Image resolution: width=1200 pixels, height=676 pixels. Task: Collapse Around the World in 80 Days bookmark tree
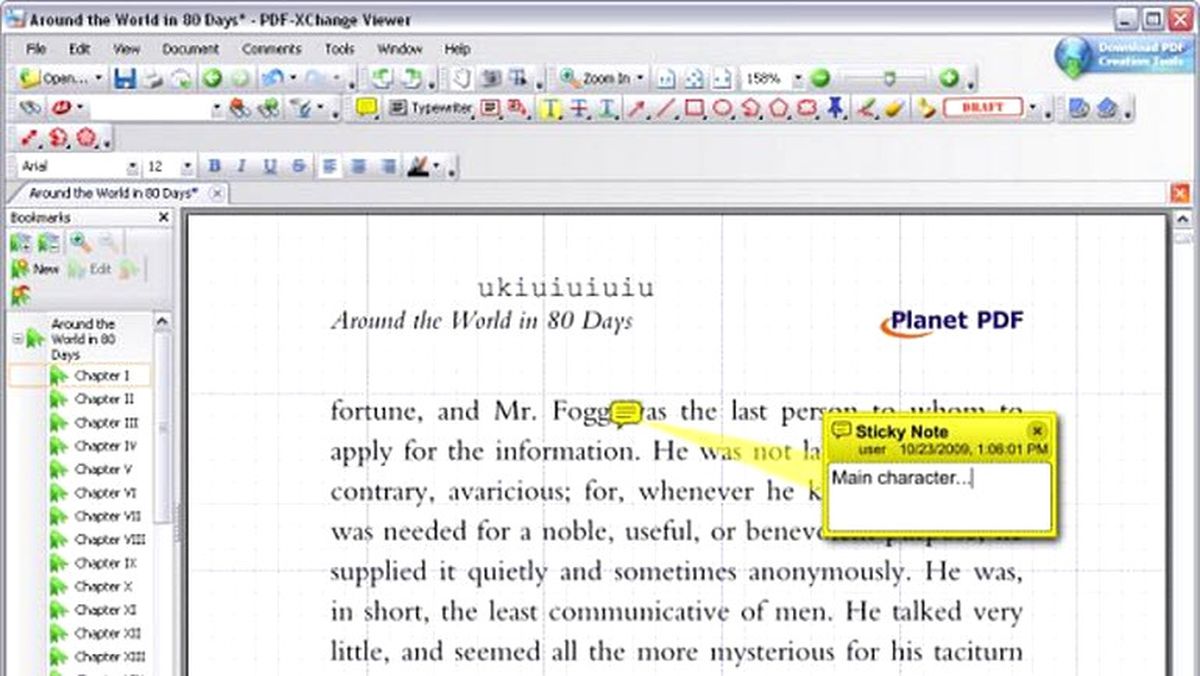(x=17, y=339)
